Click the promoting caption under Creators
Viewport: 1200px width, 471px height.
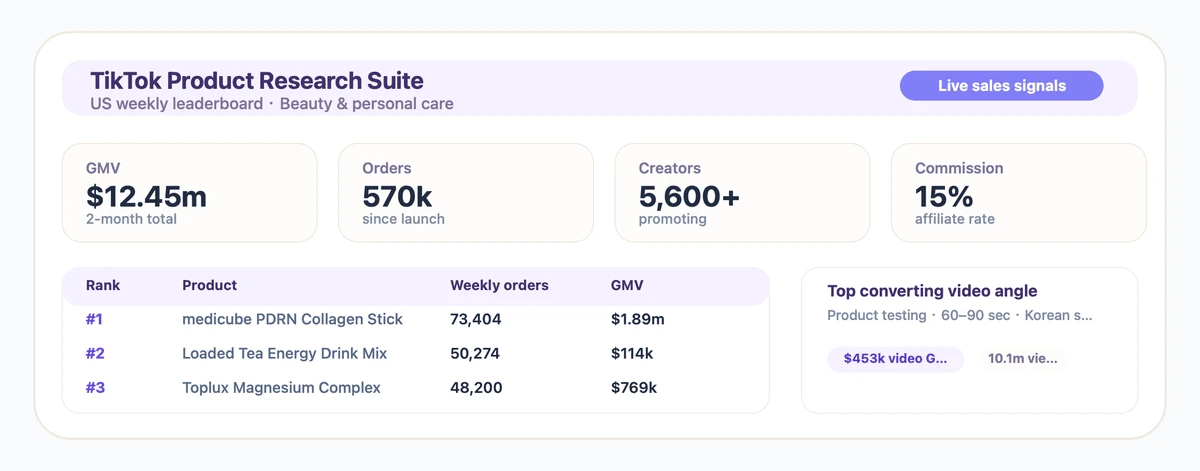pos(672,219)
